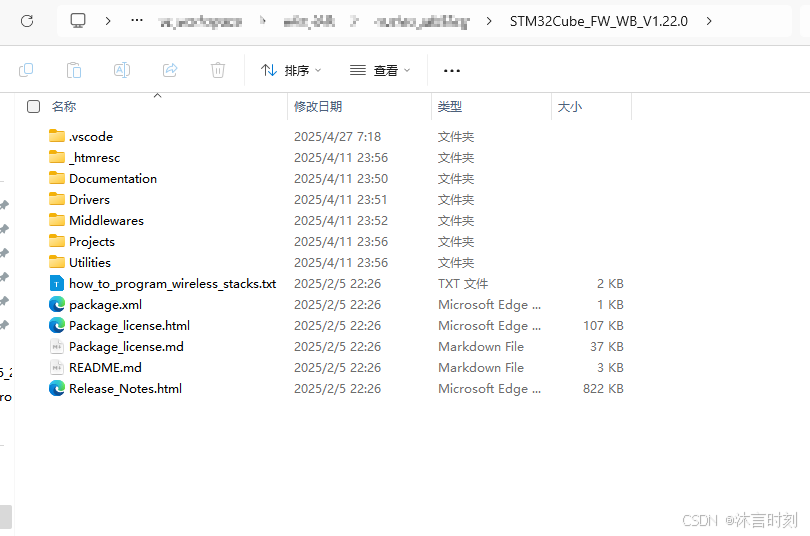810x536 pixels.
Task: Click the This PC monitor icon
Action: 78,21
